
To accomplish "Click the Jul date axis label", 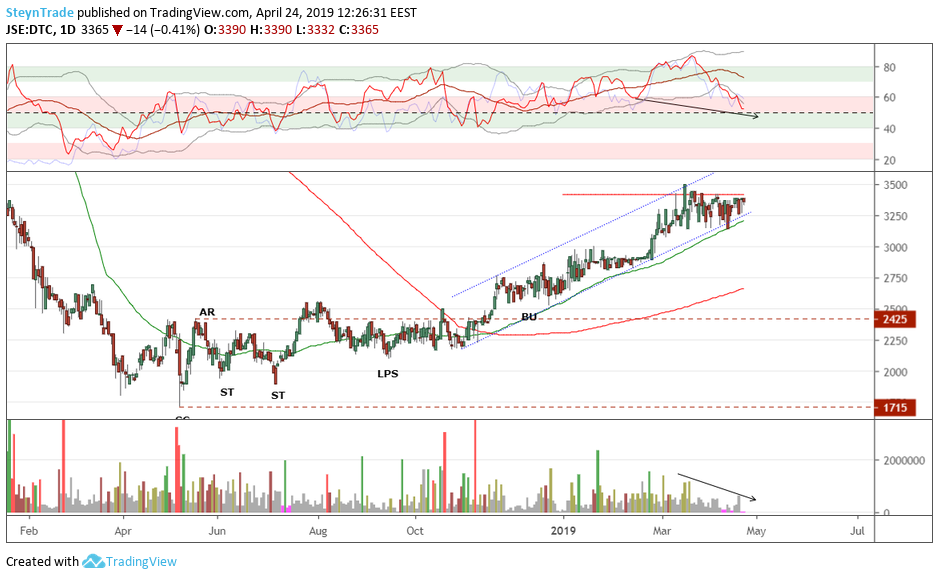I will tap(858, 531).
